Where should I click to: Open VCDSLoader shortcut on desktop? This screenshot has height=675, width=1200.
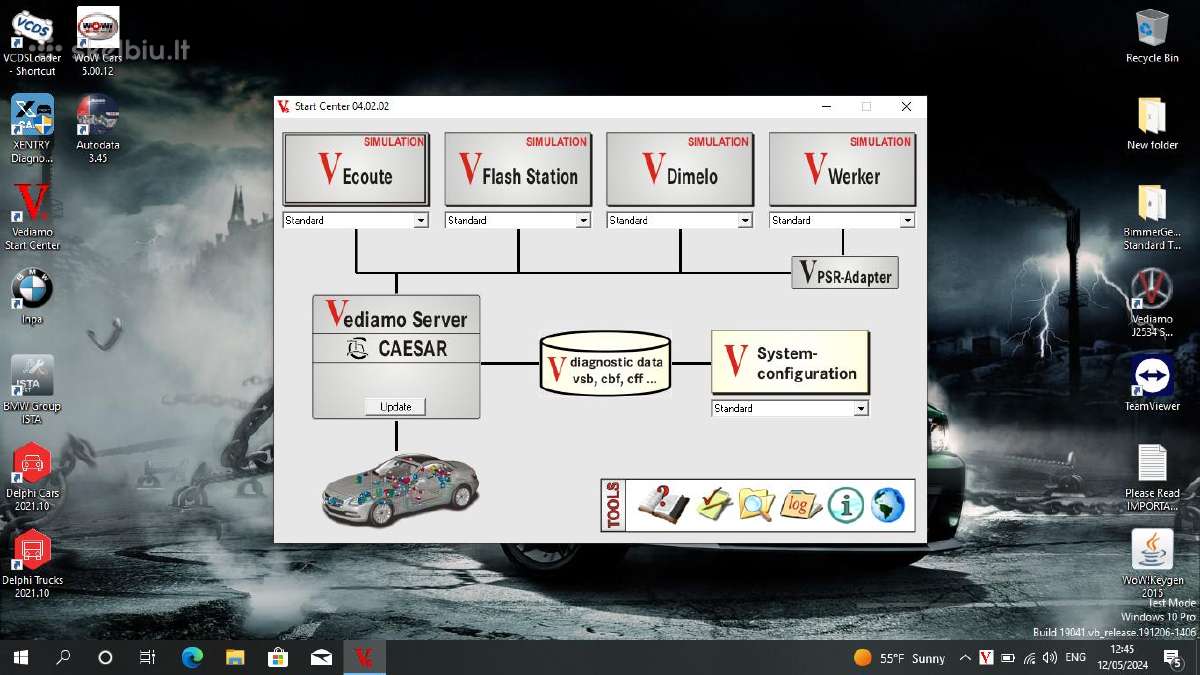click(32, 42)
